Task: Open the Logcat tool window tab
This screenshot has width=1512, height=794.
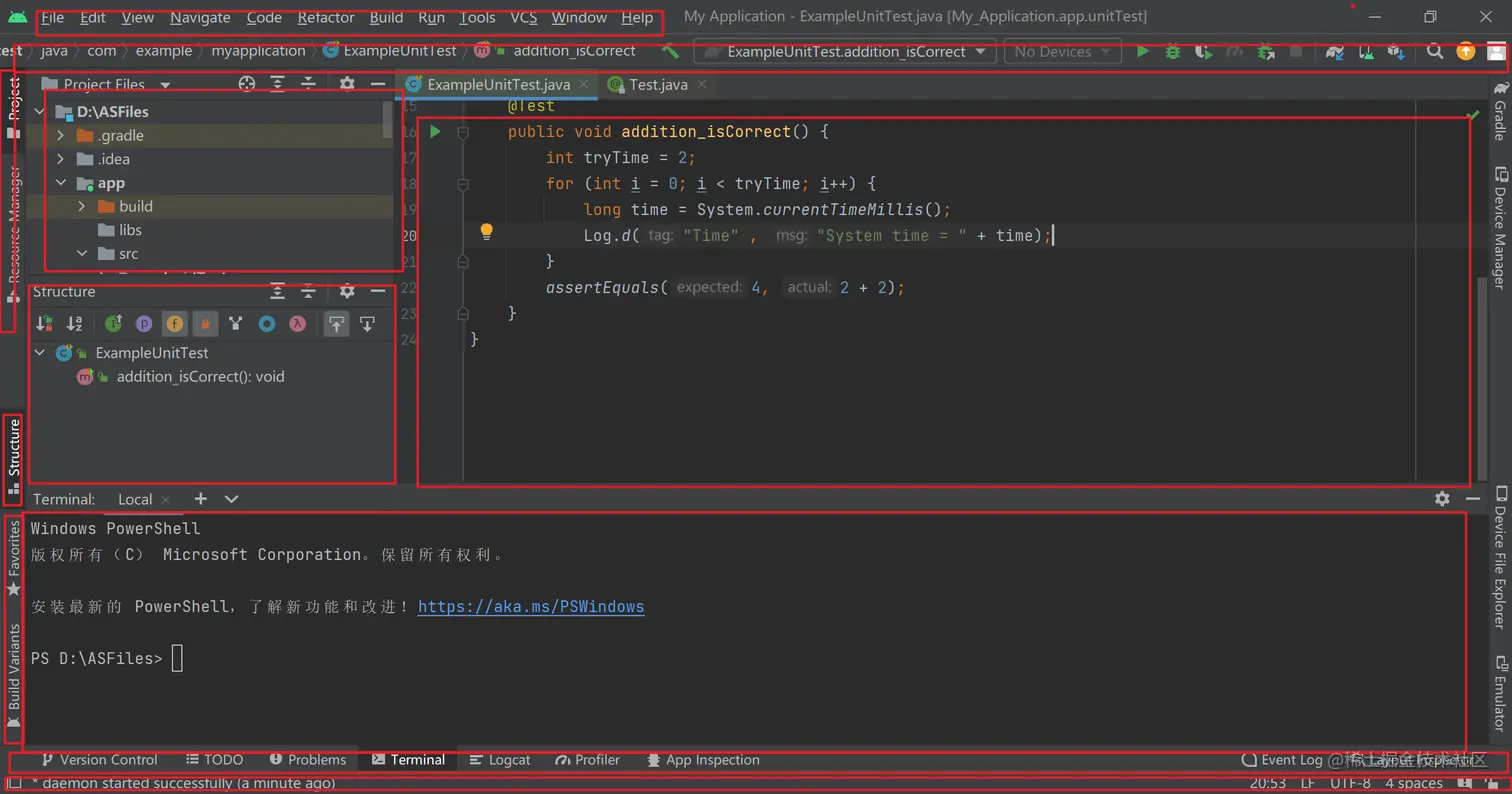Action: pyautogui.click(x=500, y=760)
